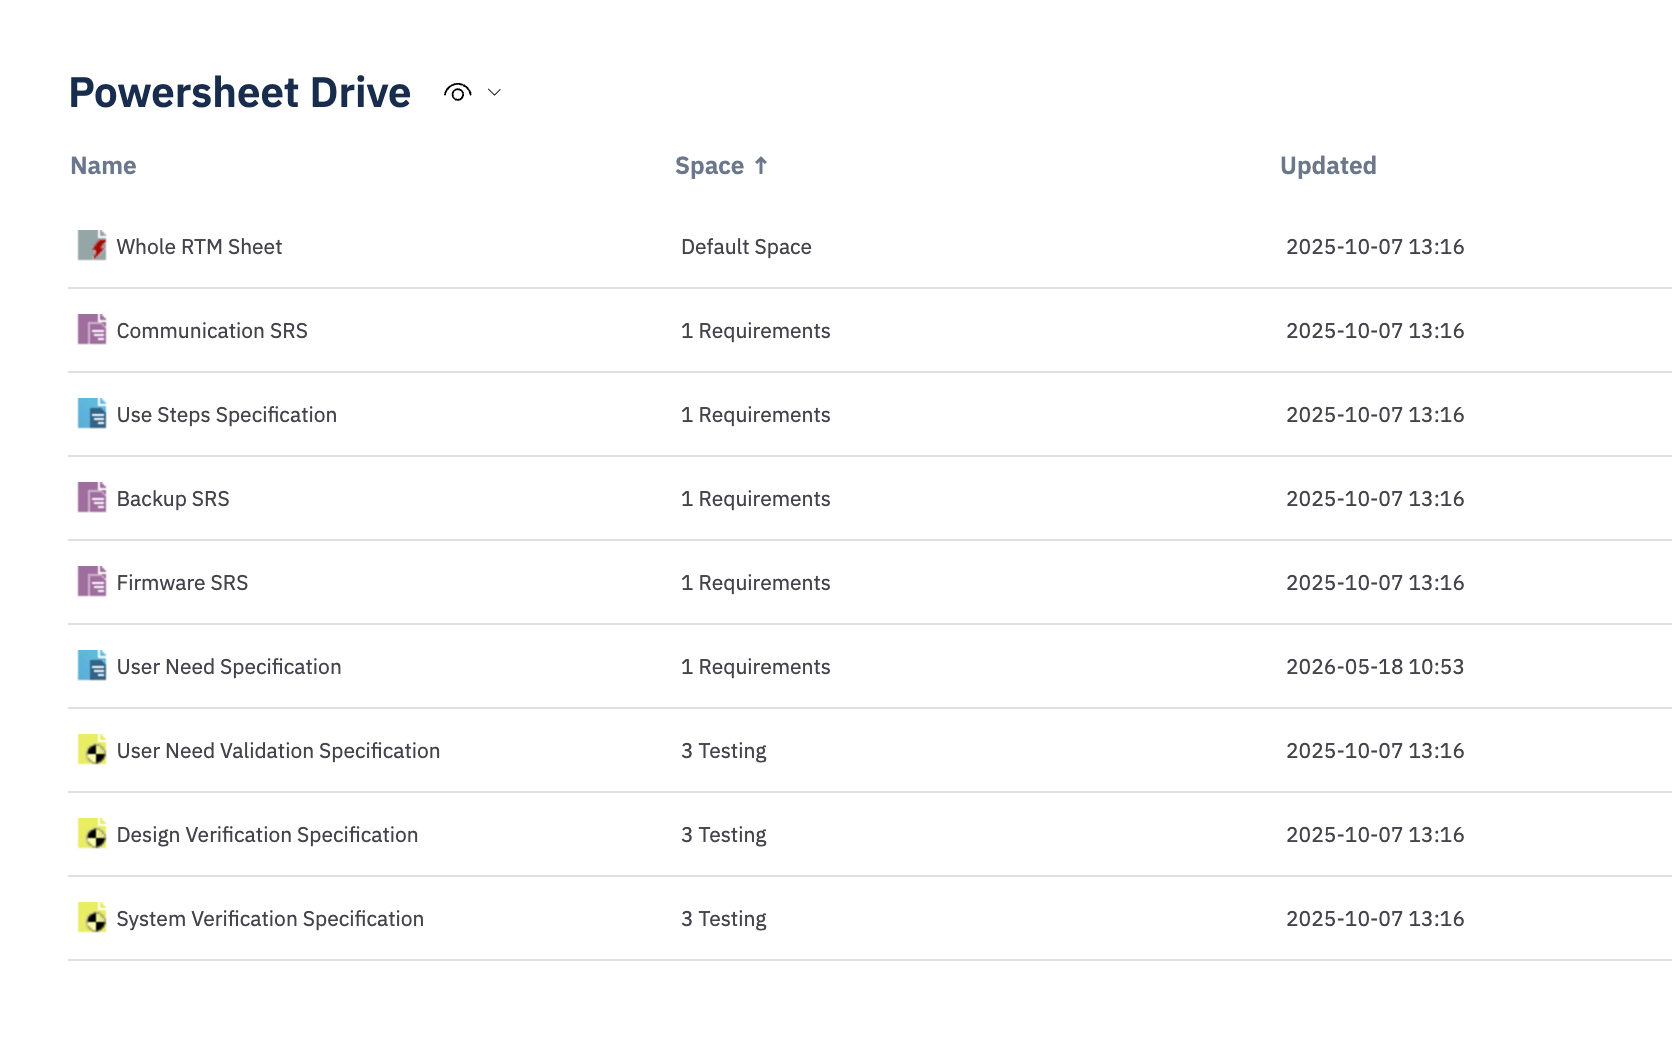The image size is (1672, 1046).
Task: Open Backup SRS
Action: pos(173,499)
